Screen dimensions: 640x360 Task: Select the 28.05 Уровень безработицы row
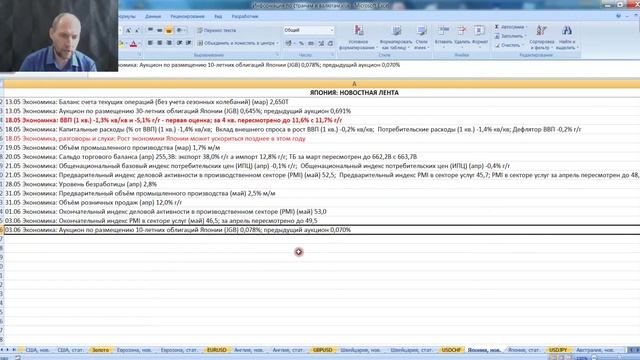pos(322,184)
